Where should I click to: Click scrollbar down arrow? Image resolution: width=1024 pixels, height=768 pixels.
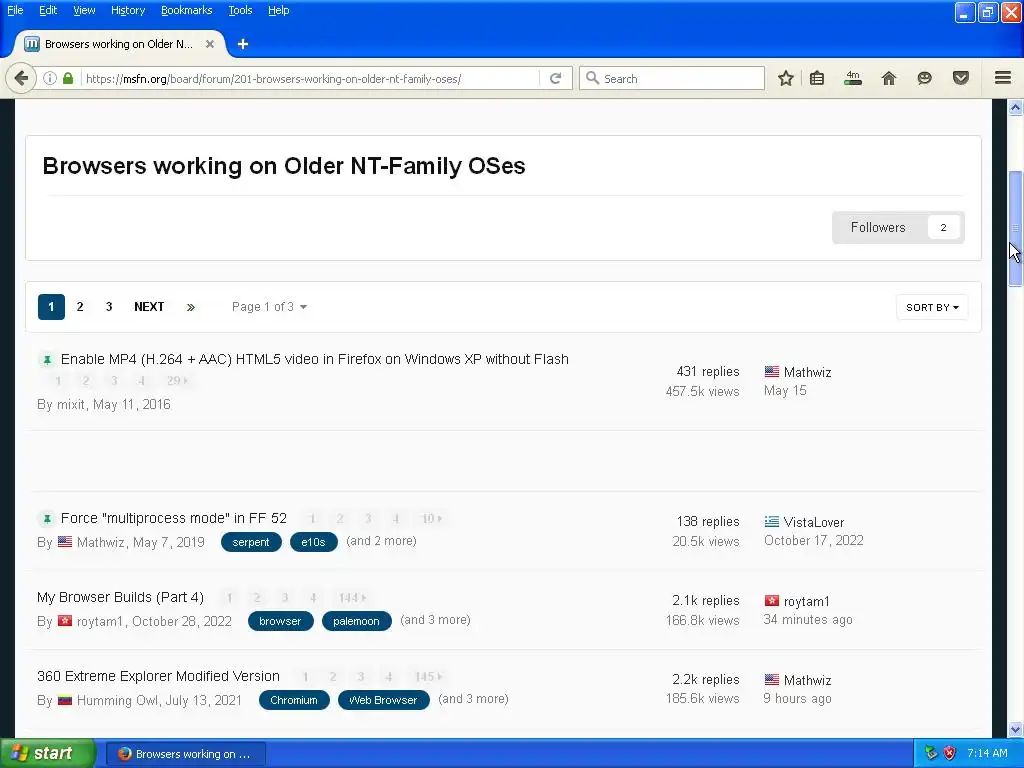coord(1015,729)
